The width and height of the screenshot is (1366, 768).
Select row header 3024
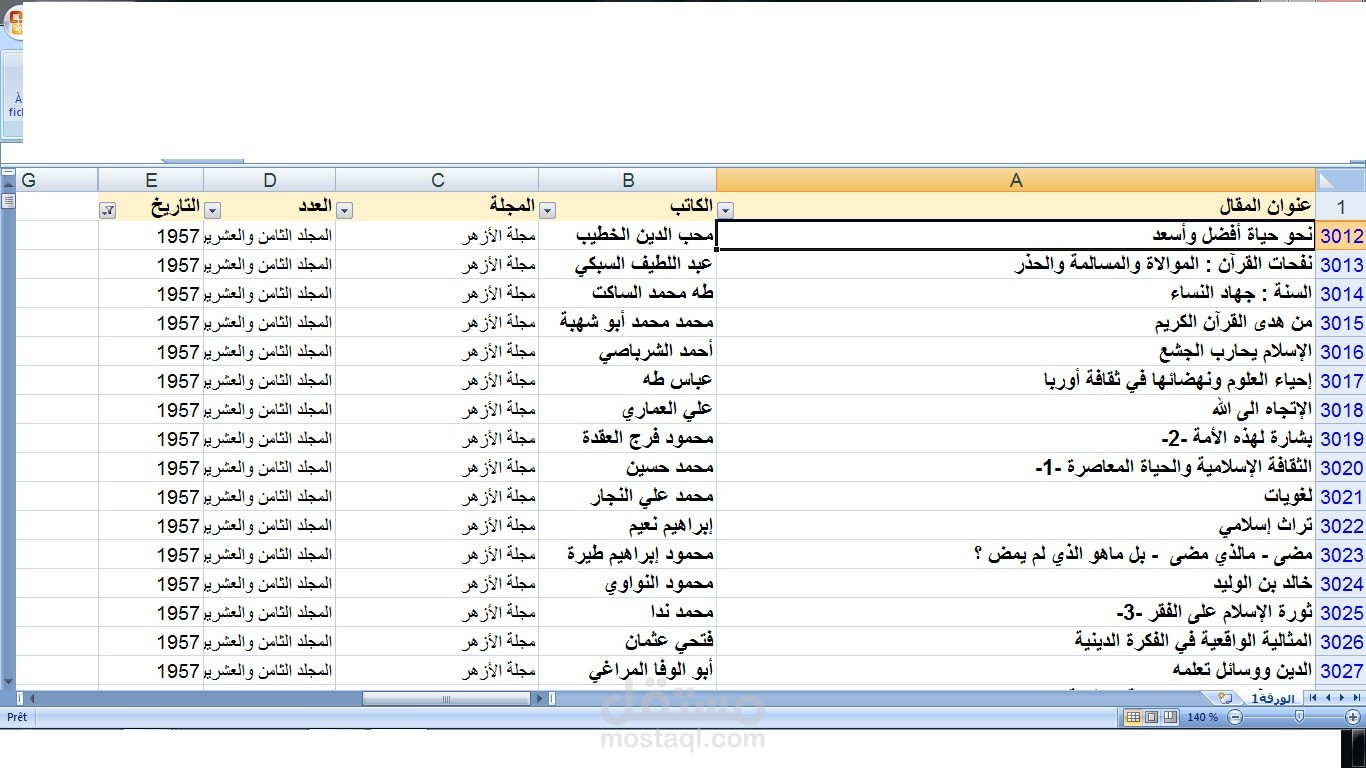tap(1341, 584)
